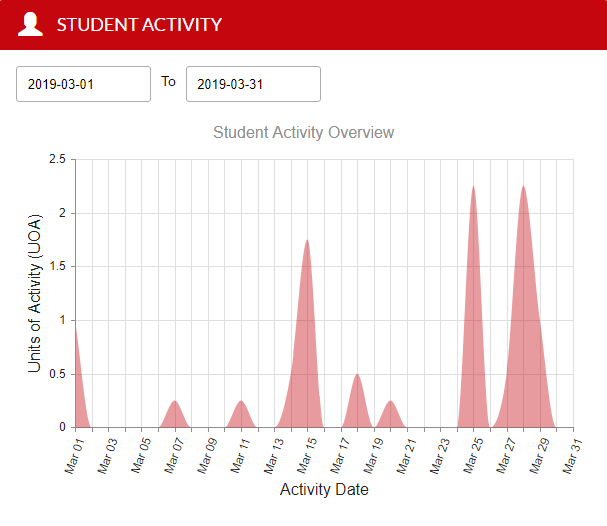Viewport: 607px width, 526px height.
Task: Click the 'To' label between date fields
Action: click(x=168, y=82)
